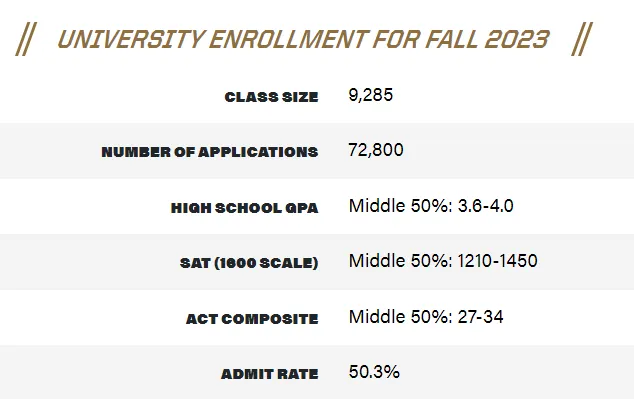Screen dimensions: 634x399
Task: Click 'Middle 50%' in the ACT row
Action: pyautogui.click(x=400, y=317)
